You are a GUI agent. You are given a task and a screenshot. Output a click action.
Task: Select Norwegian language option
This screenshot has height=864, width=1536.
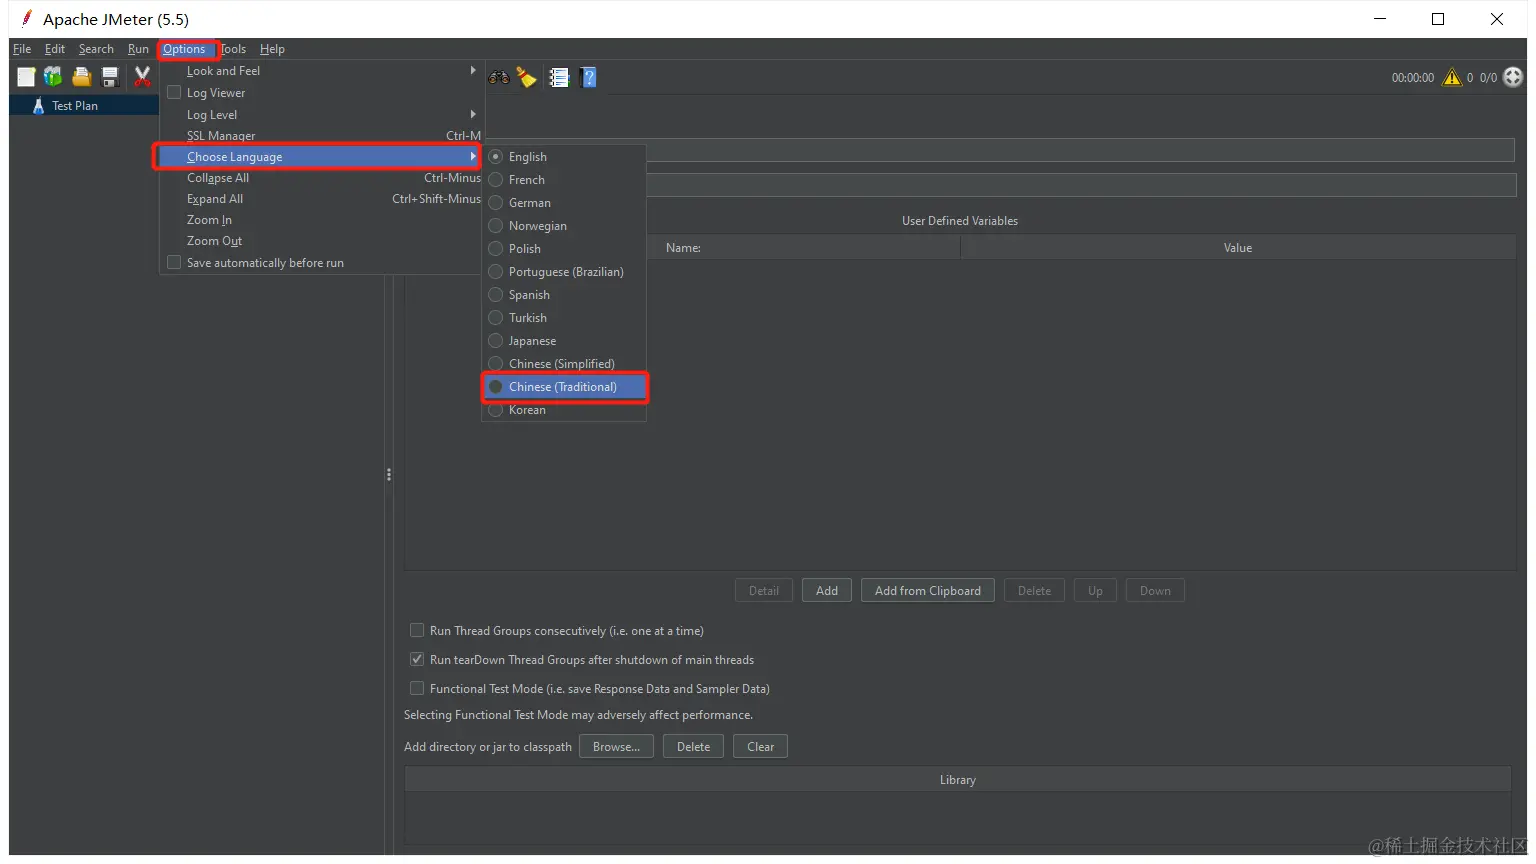pos(565,226)
